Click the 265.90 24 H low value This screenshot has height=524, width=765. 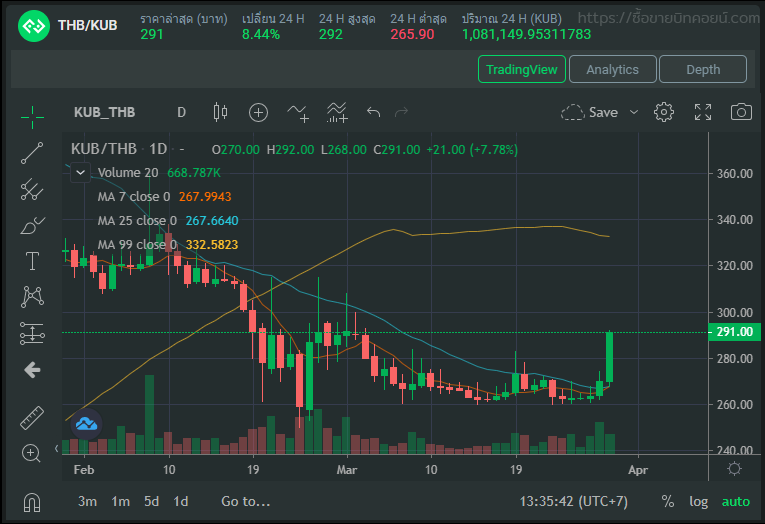click(x=412, y=34)
